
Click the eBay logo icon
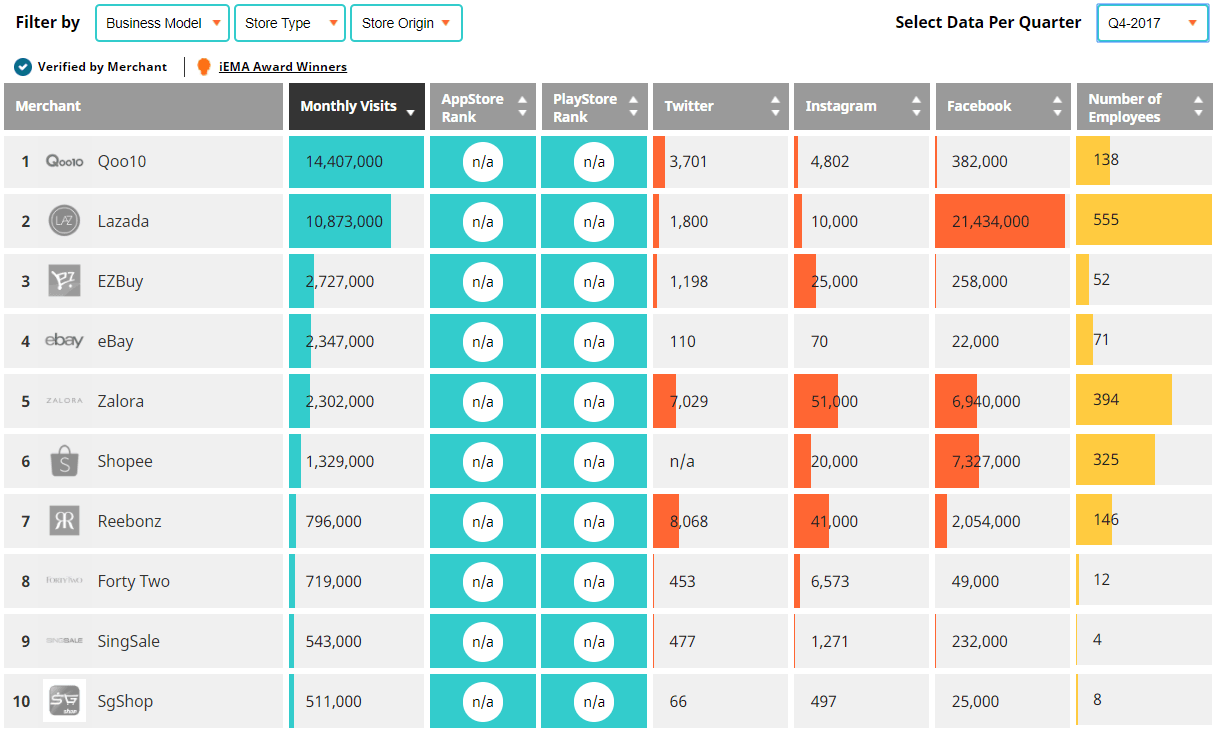(64, 341)
